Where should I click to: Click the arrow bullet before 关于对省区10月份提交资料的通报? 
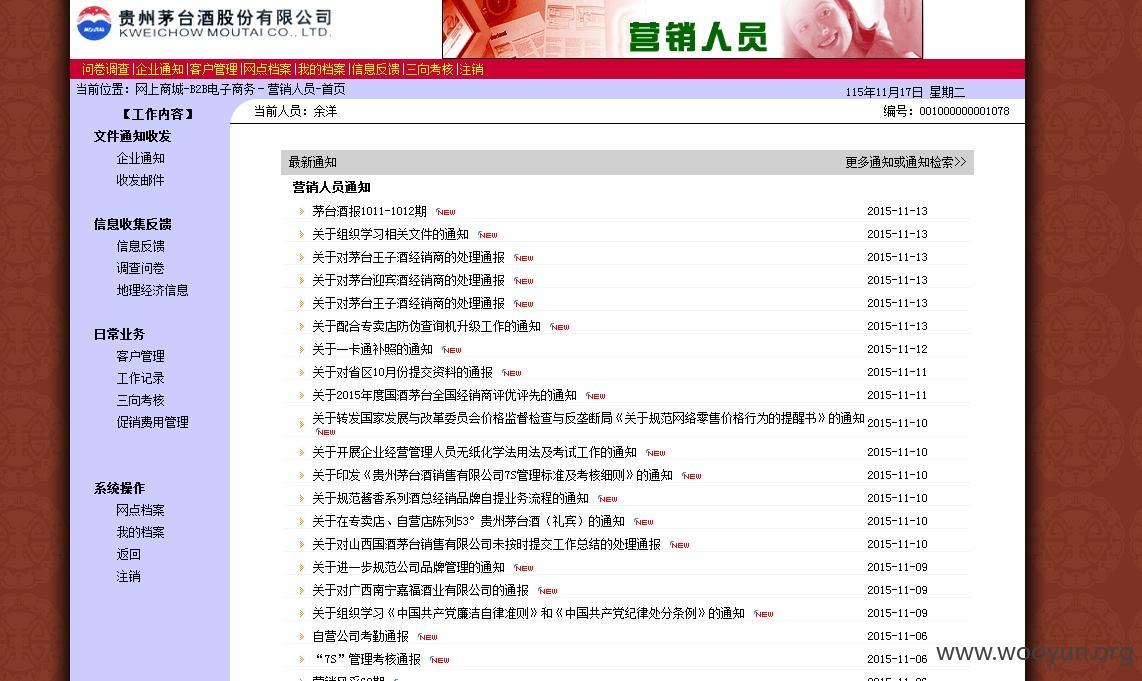tap(302, 373)
